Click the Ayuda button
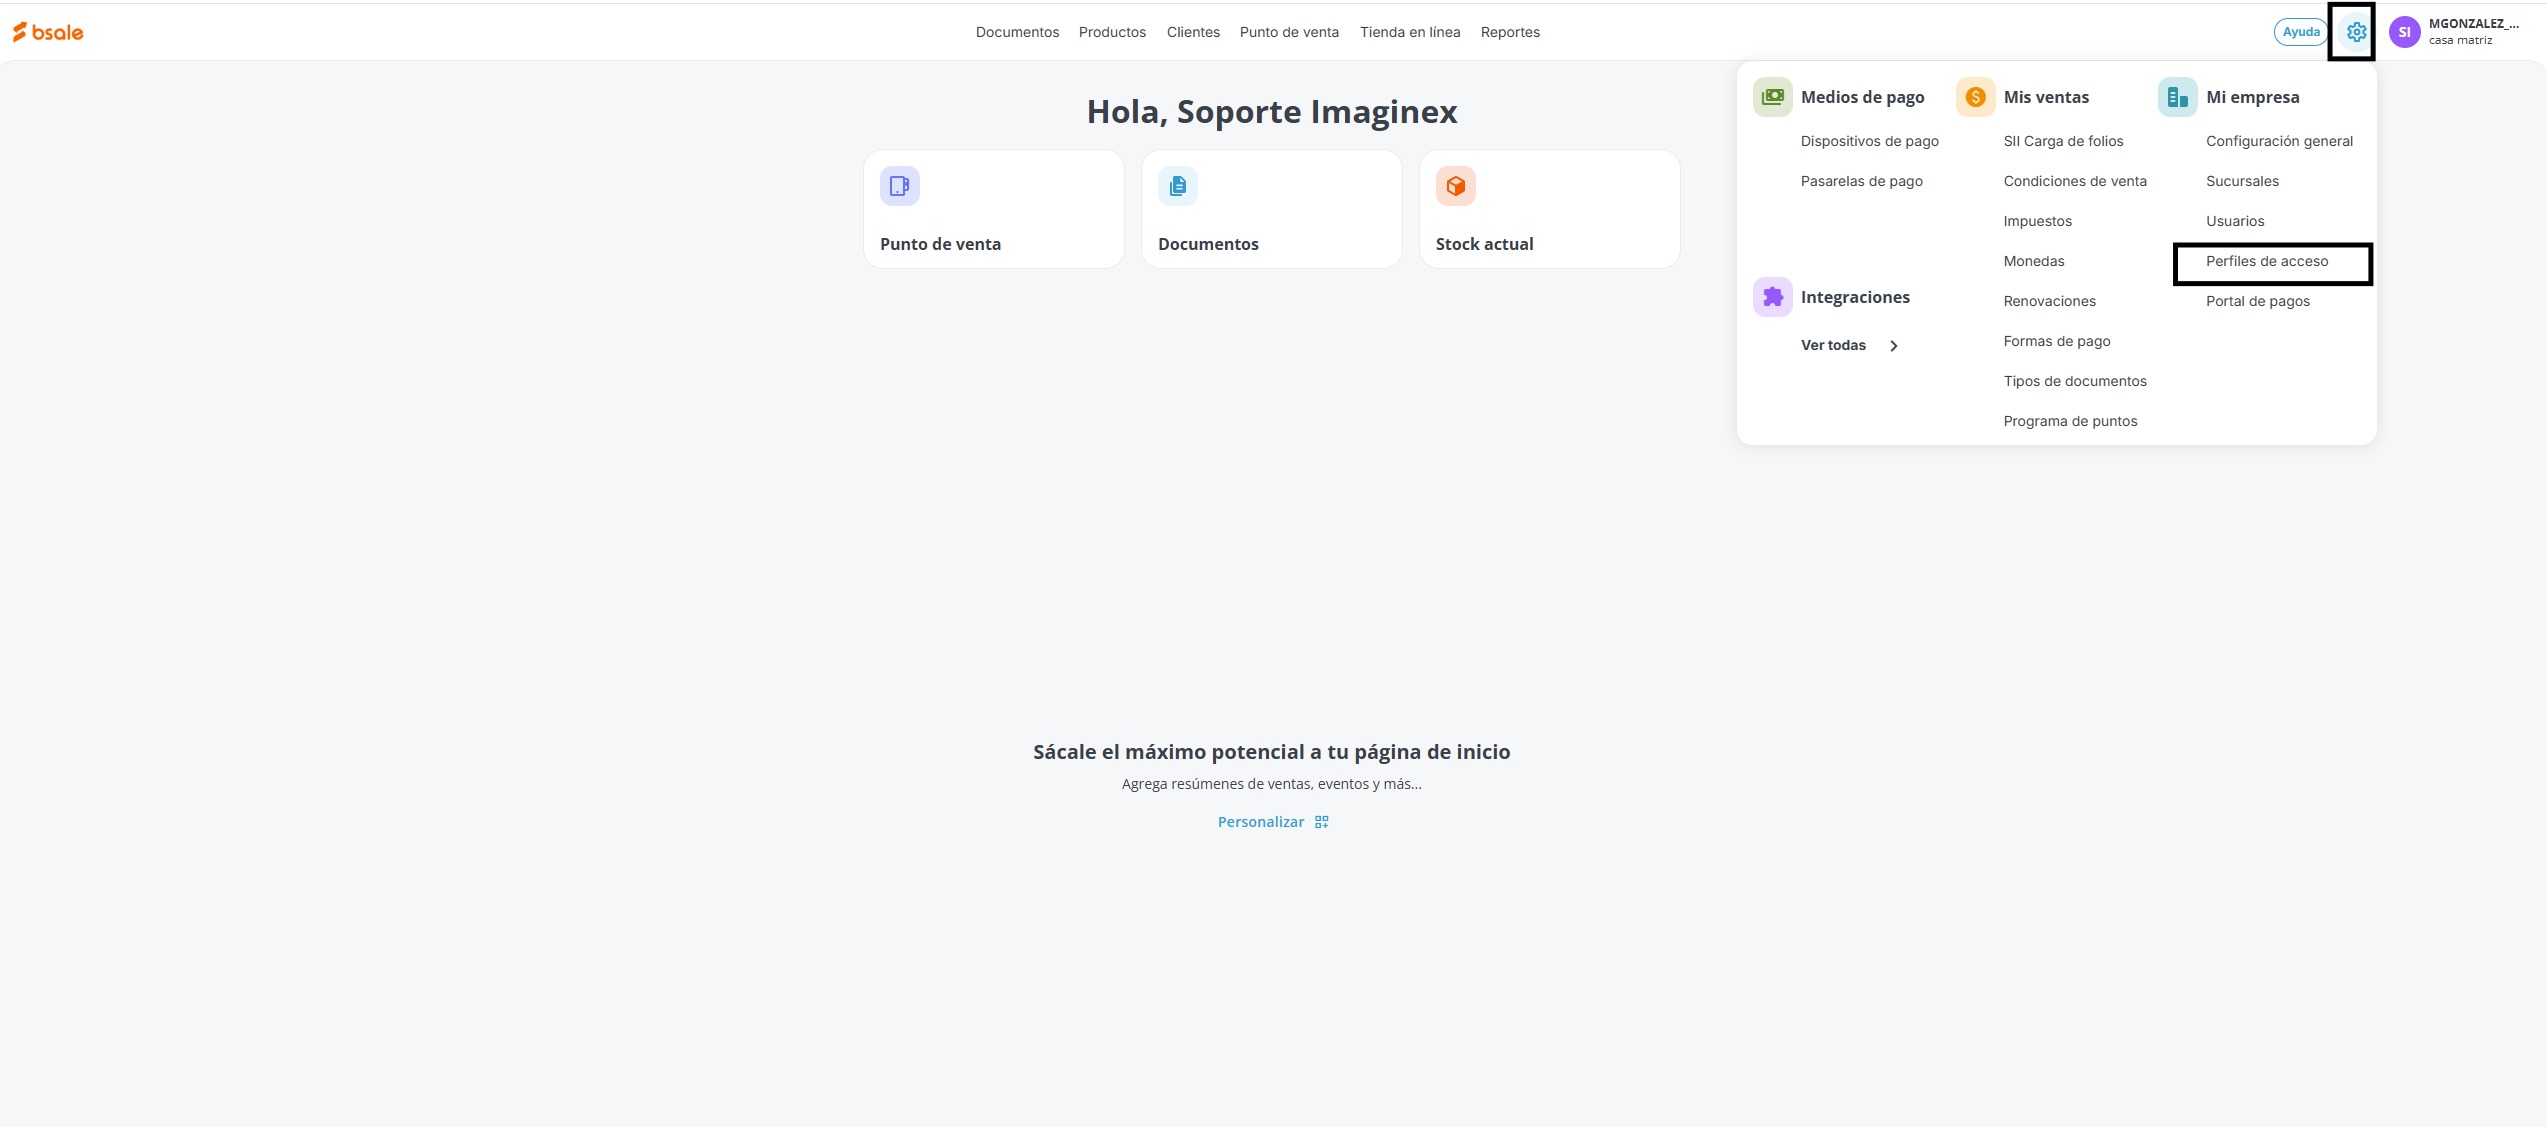2547x1127 pixels. click(x=2300, y=32)
